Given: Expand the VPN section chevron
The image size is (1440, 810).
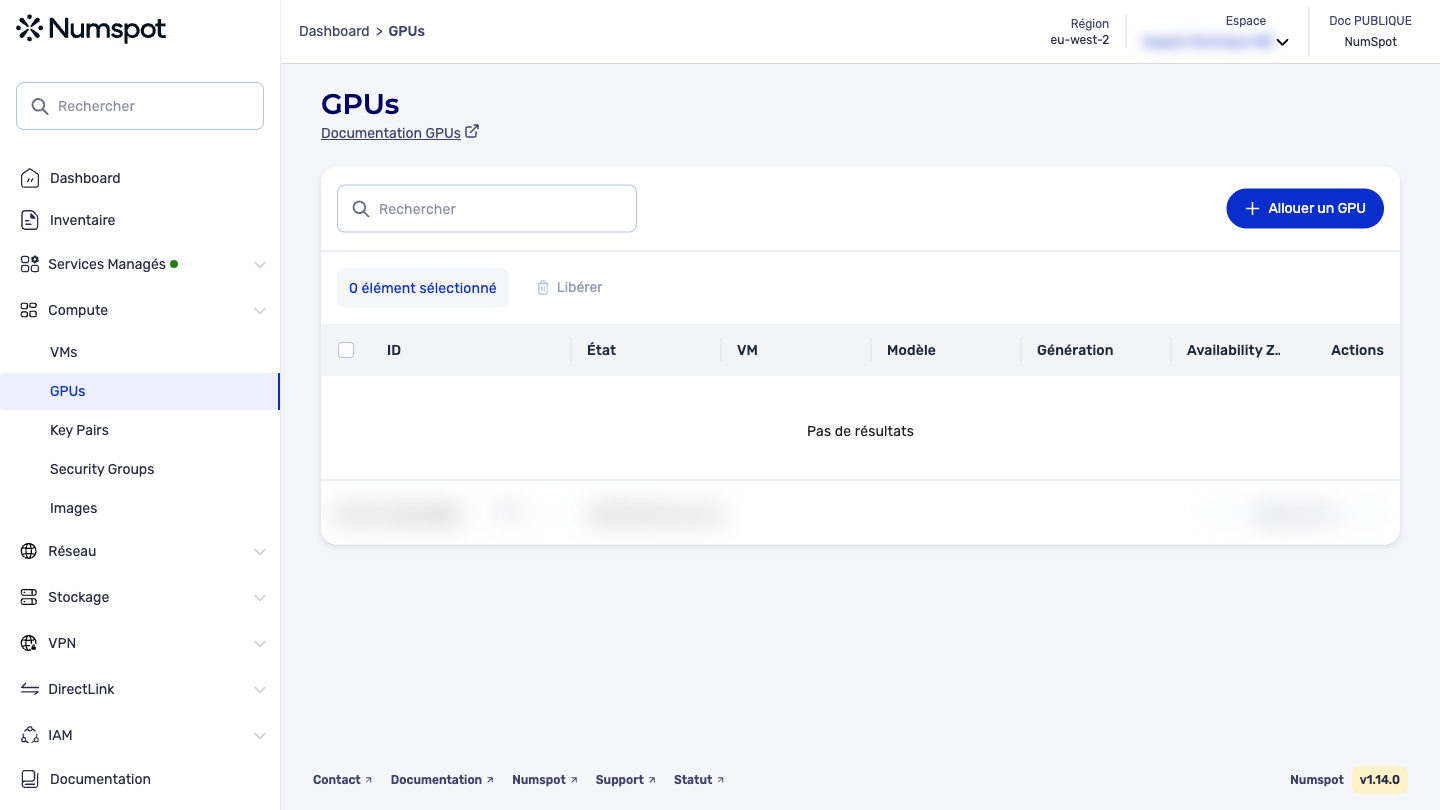Looking at the screenshot, I should tap(260, 644).
